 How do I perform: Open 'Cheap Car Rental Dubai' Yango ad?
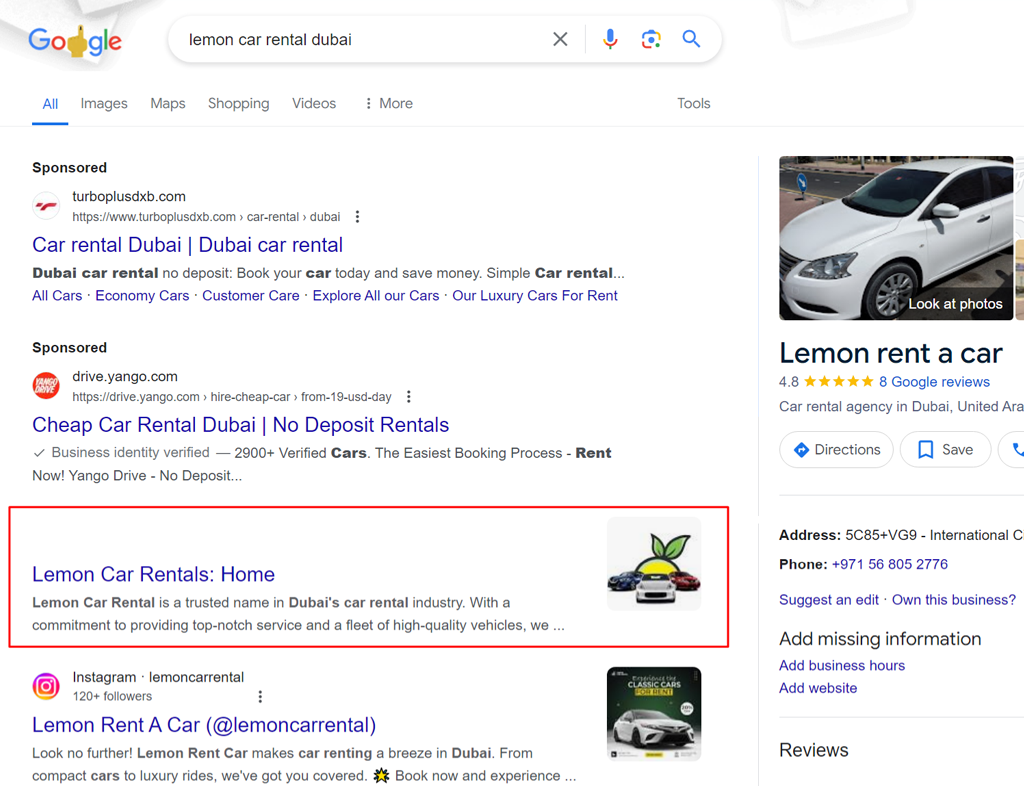coord(240,425)
